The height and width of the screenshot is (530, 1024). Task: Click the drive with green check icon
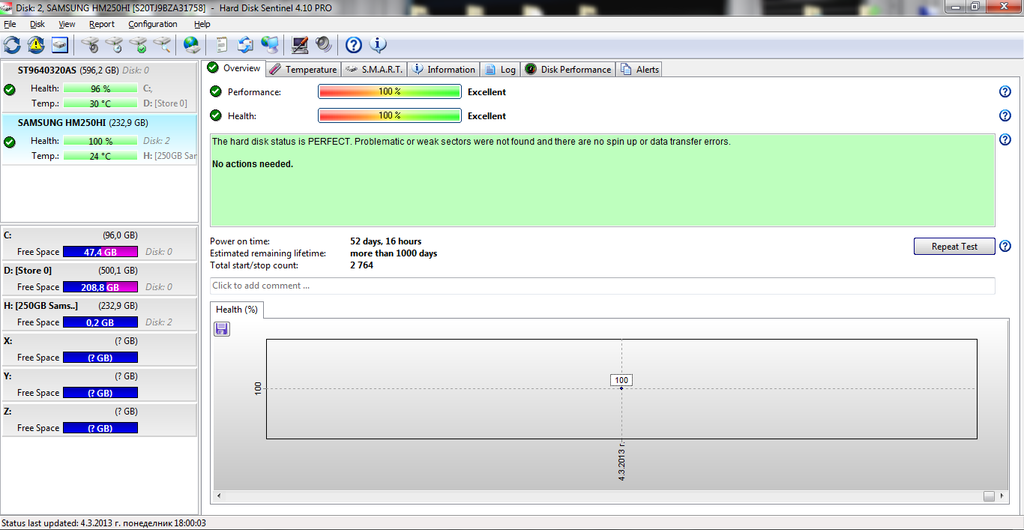(138, 44)
